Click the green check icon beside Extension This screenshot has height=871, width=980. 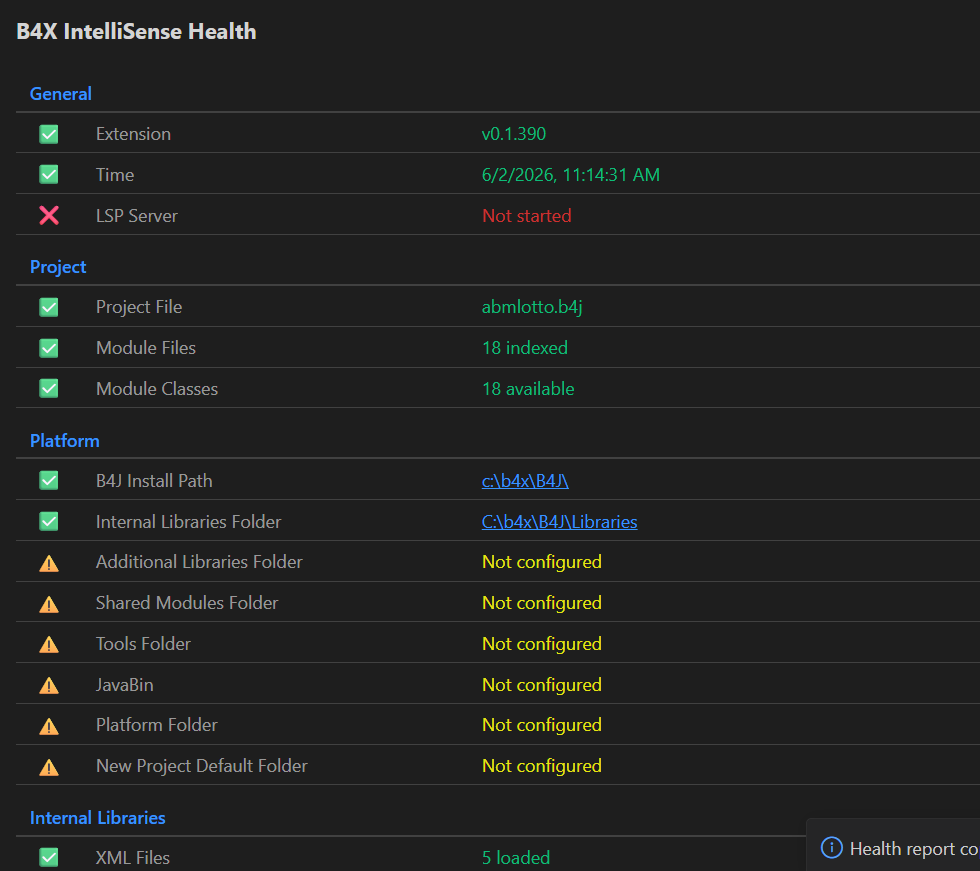(x=49, y=134)
